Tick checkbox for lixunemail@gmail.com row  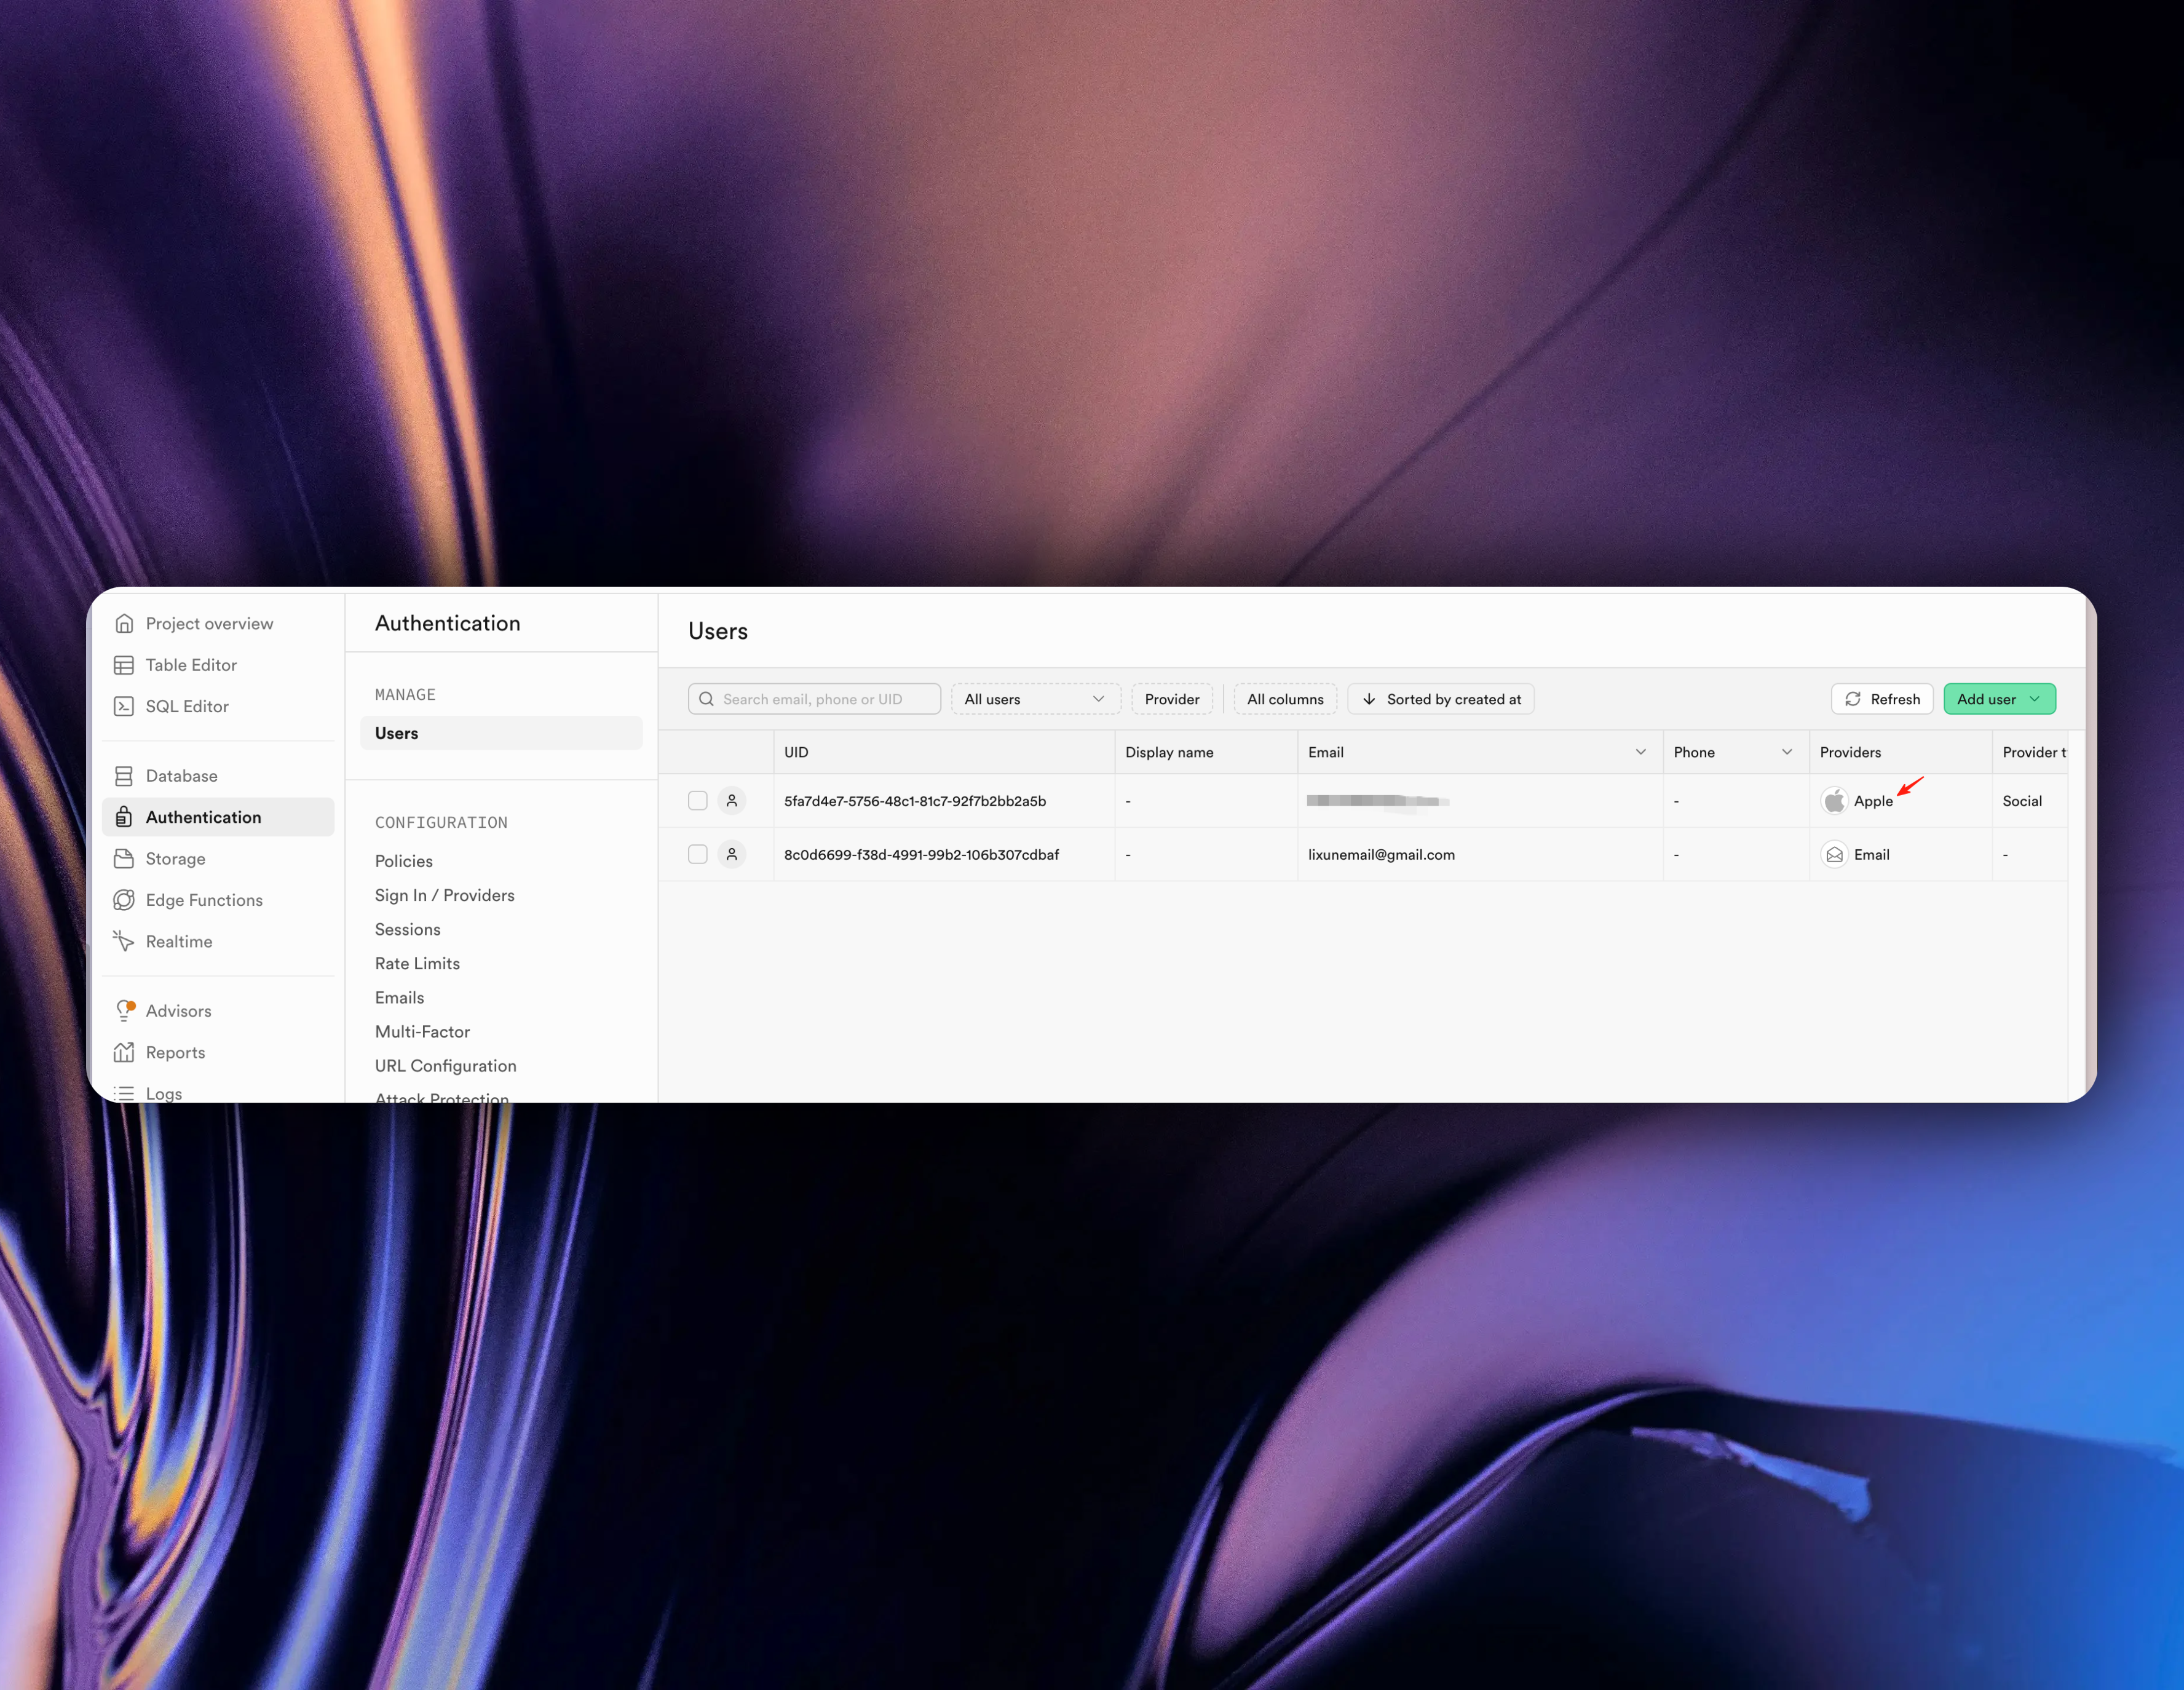[698, 854]
